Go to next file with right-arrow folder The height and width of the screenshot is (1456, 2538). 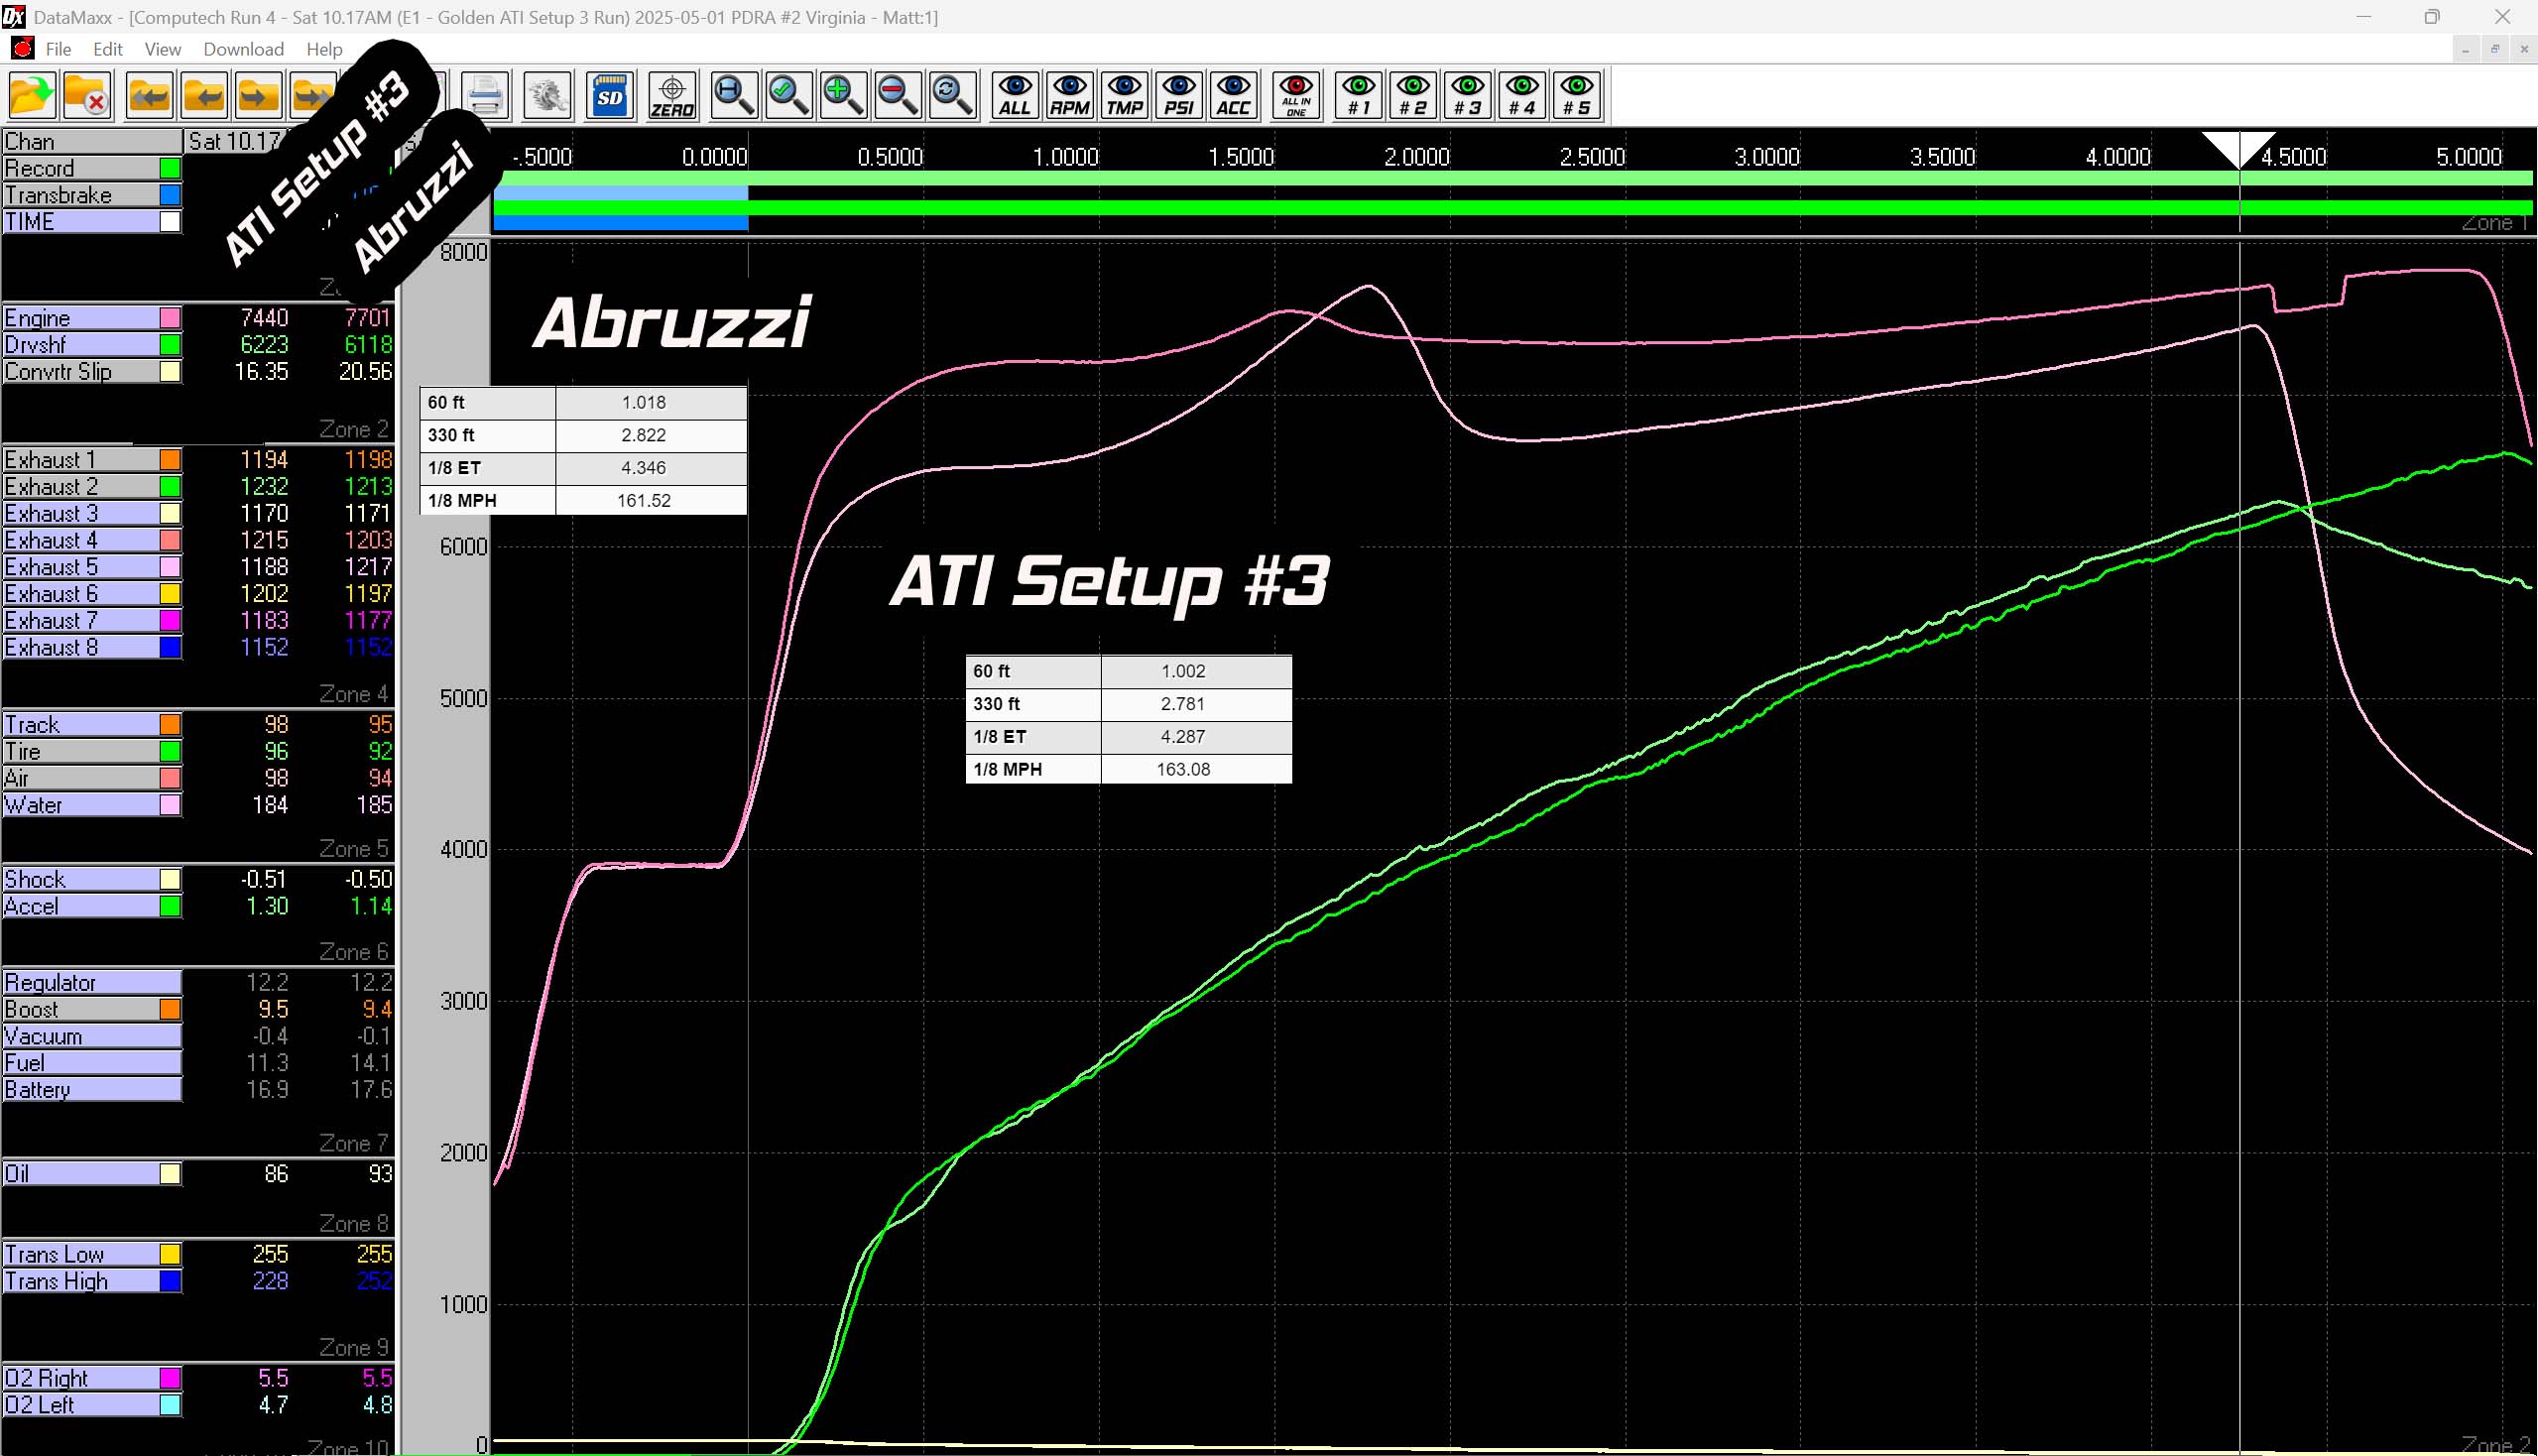click(258, 96)
